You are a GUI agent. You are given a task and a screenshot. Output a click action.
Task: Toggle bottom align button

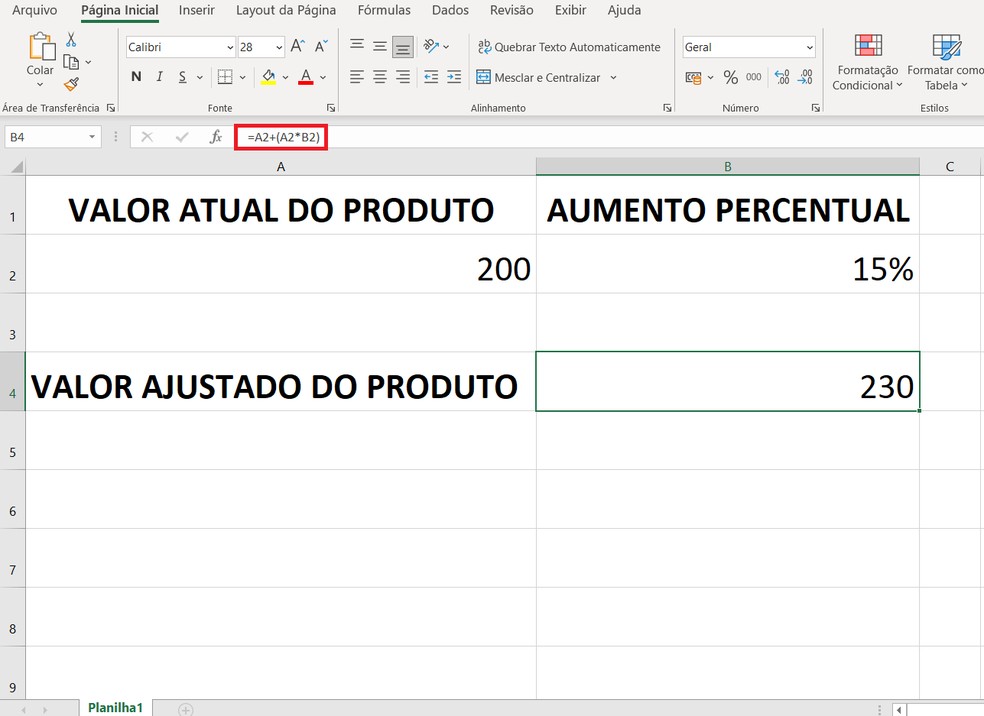coord(402,46)
